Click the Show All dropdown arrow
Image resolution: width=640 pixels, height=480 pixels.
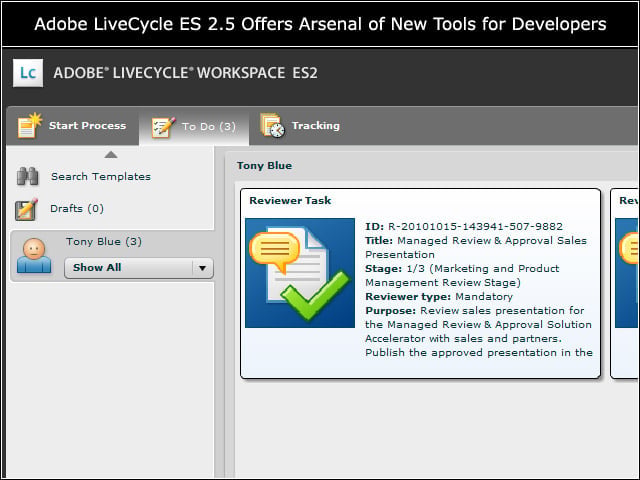pyautogui.click(x=202, y=268)
